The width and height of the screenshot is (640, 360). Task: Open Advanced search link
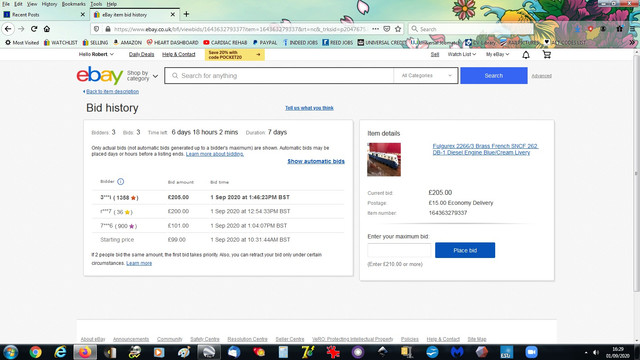pos(542,76)
